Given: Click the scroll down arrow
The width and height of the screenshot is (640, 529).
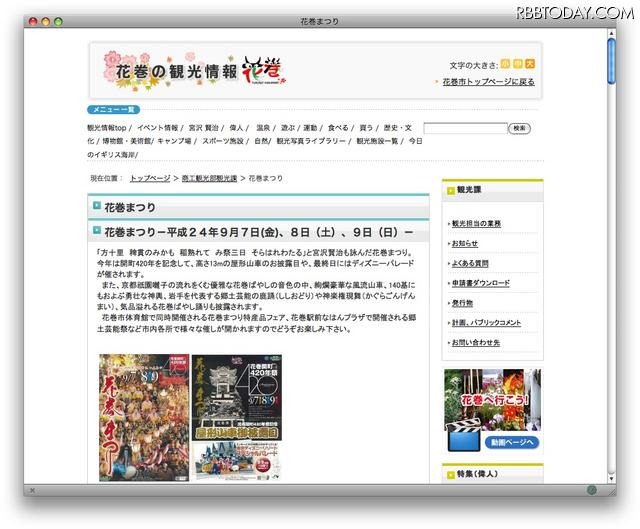Looking at the screenshot, I should click(x=611, y=478).
